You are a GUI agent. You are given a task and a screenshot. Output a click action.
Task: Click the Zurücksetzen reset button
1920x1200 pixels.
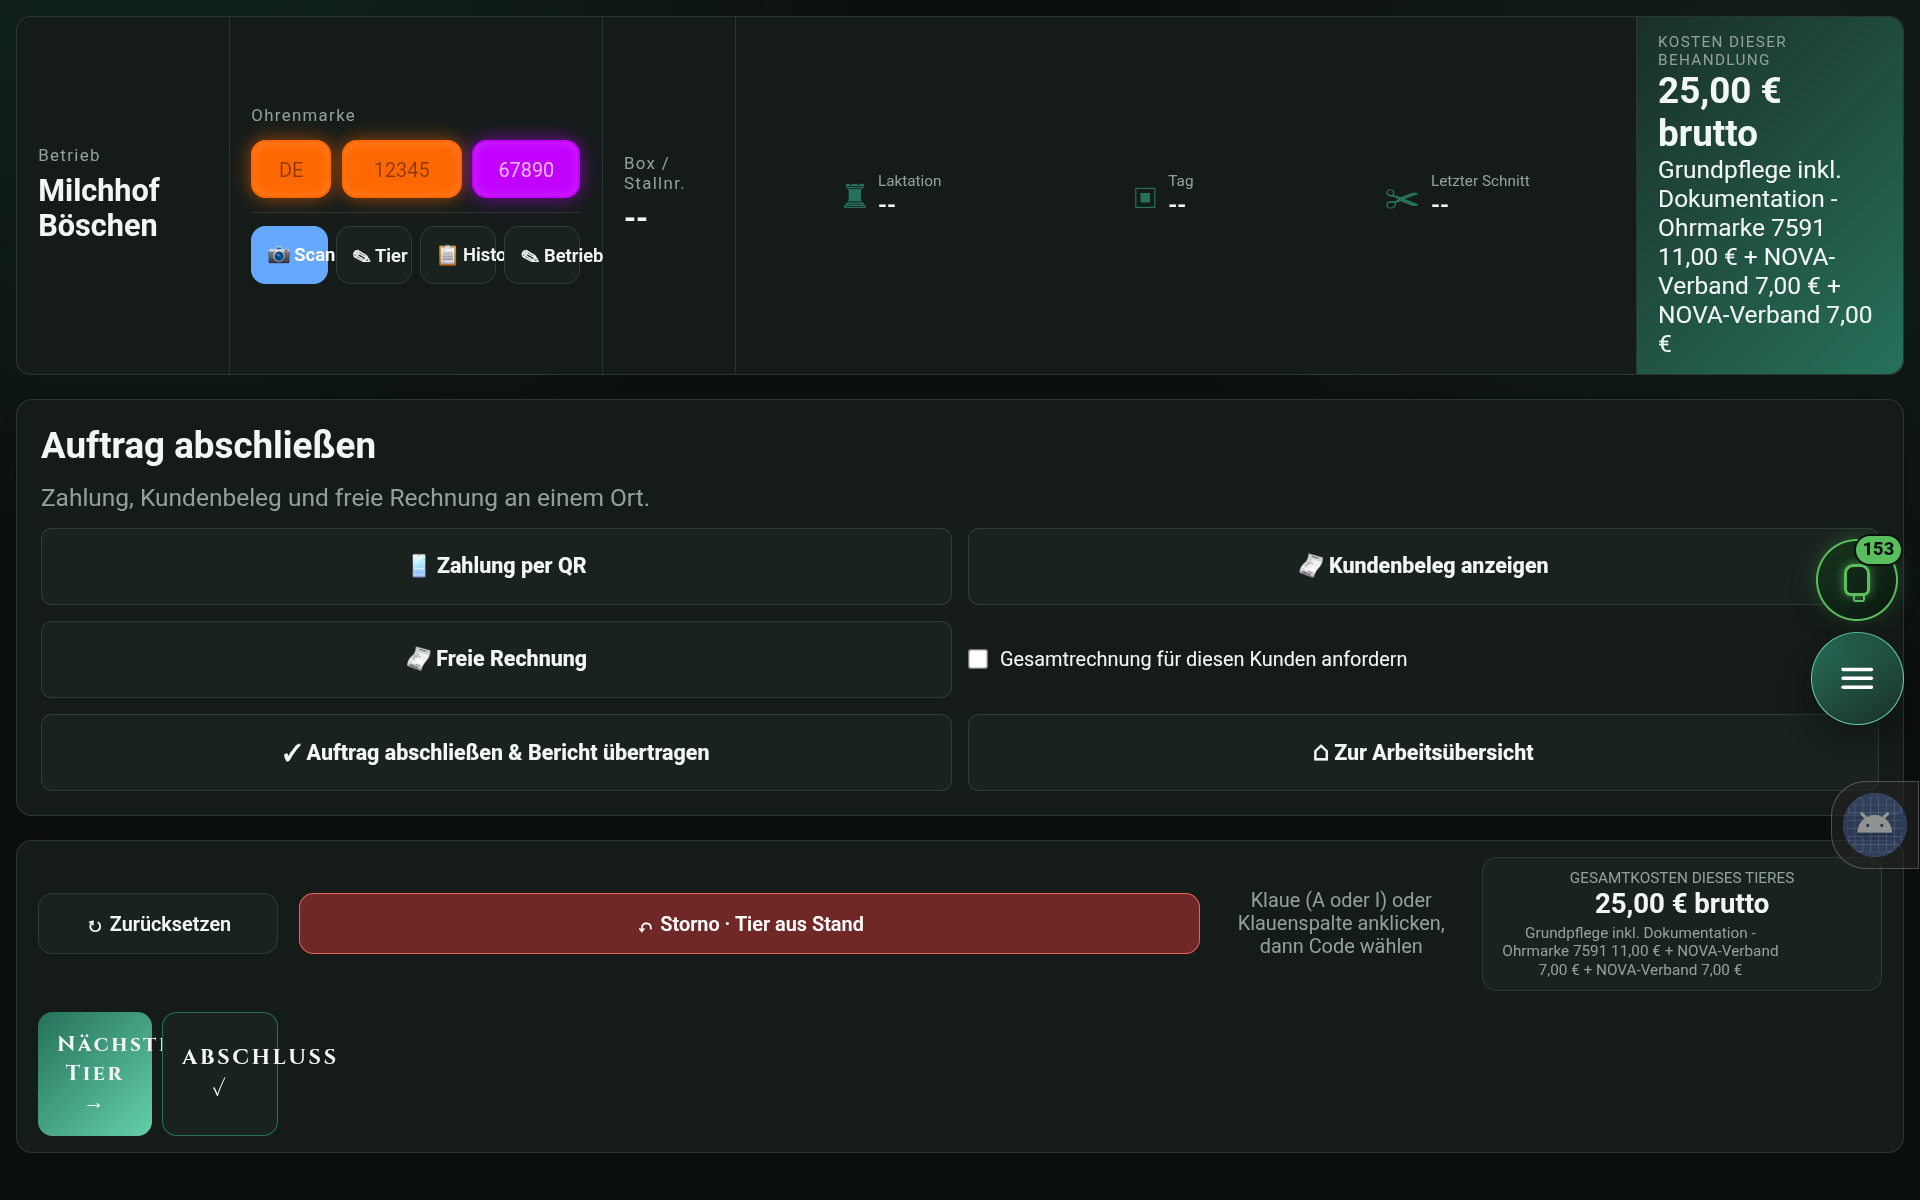(158, 923)
